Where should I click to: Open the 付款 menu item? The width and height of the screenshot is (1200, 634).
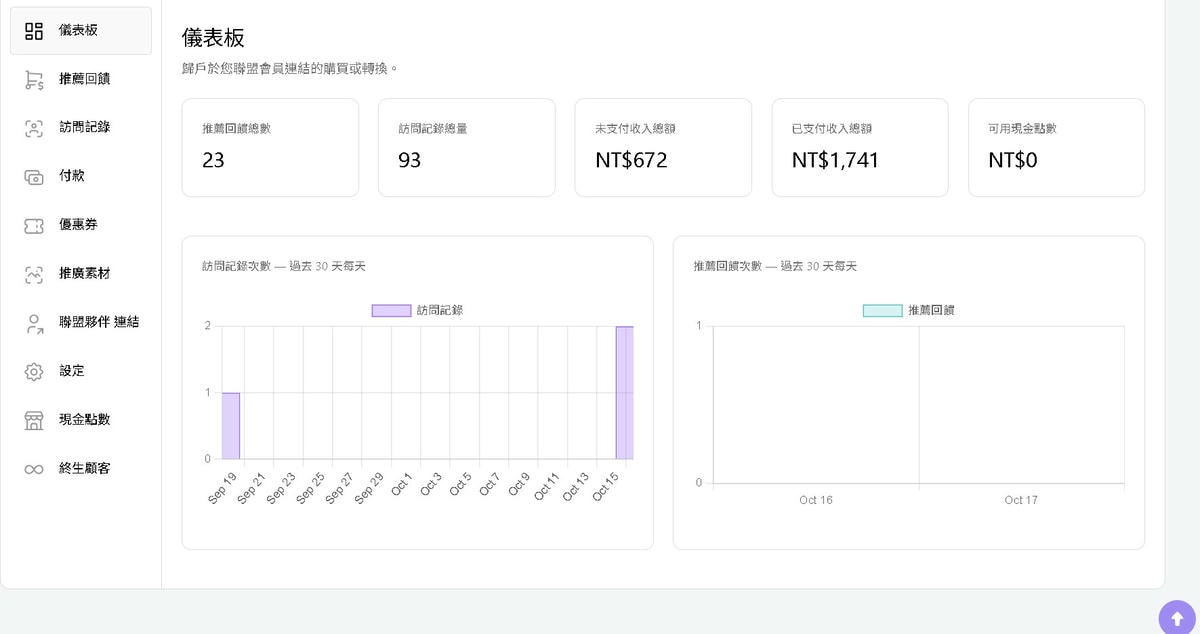click(72, 176)
